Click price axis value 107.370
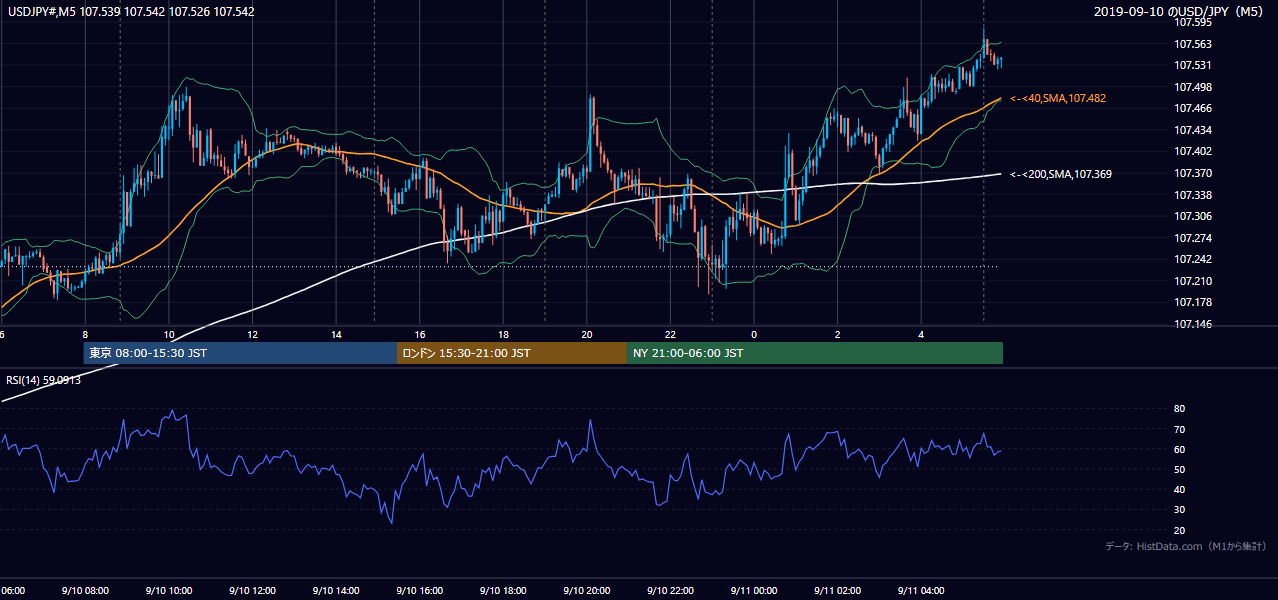 click(x=1191, y=173)
